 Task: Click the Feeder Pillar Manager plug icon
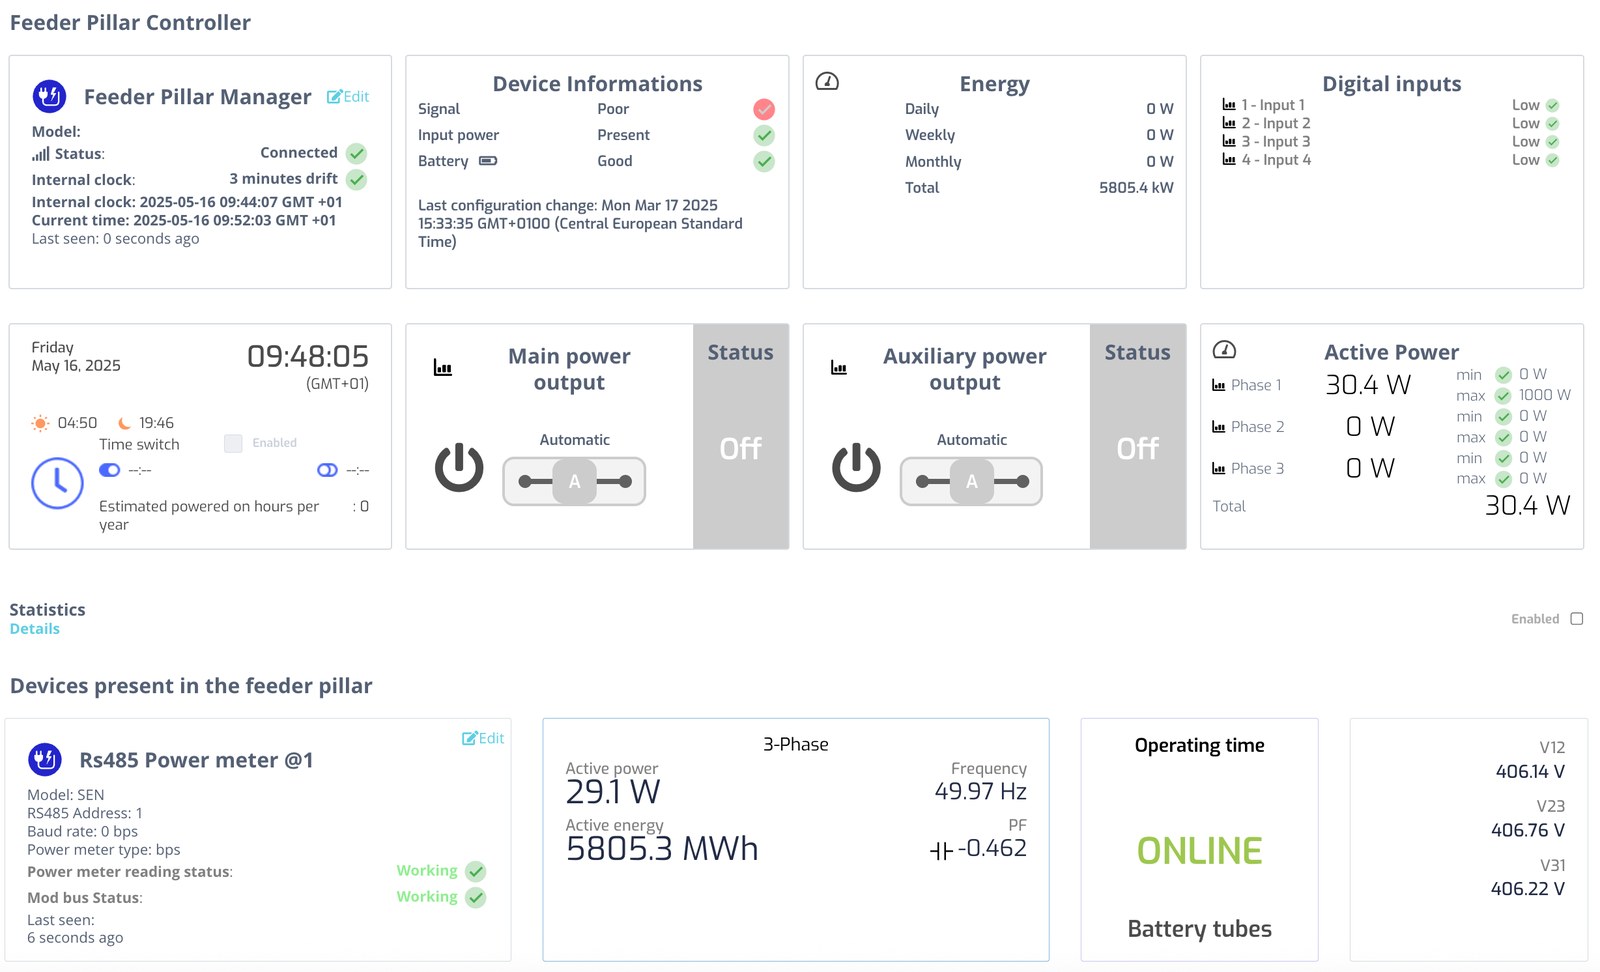[49, 96]
